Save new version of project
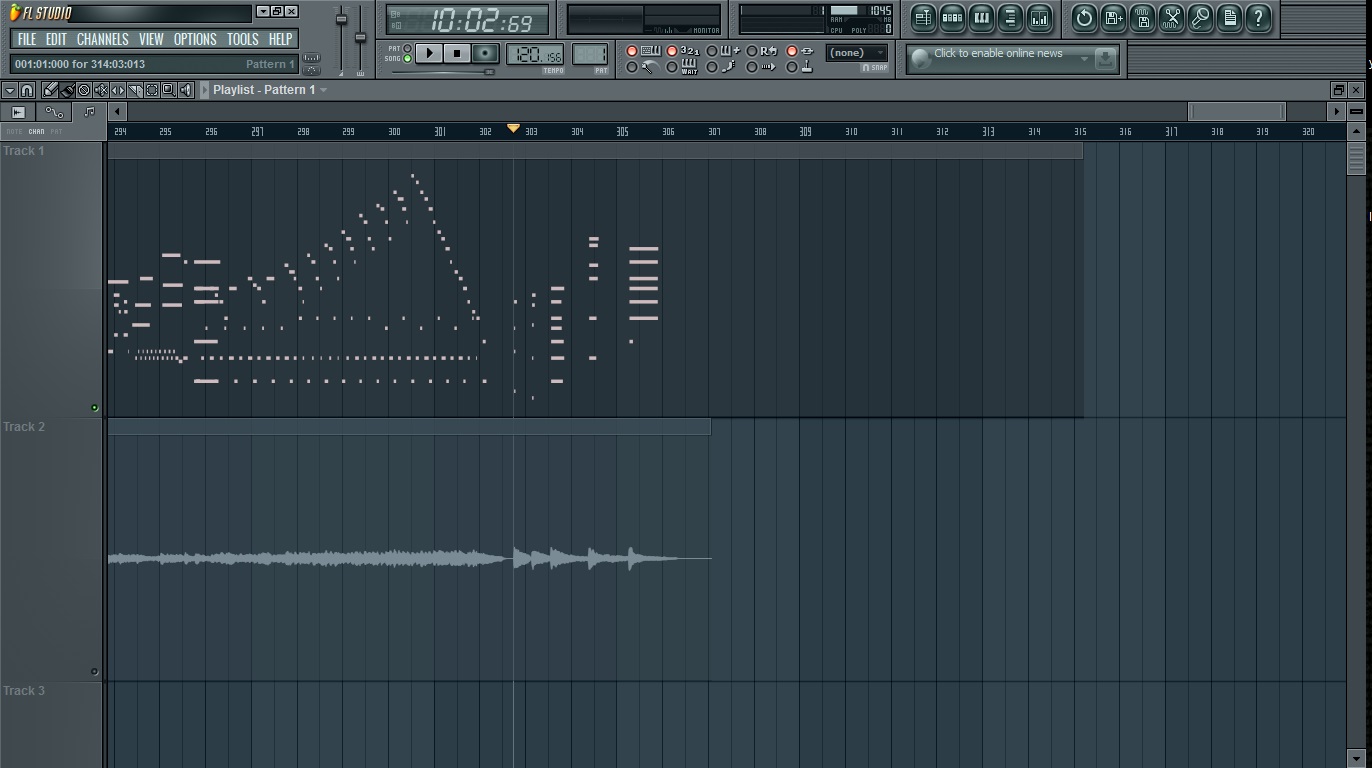Image resolution: width=1372 pixels, height=768 pixels. tap(1113, 18)
